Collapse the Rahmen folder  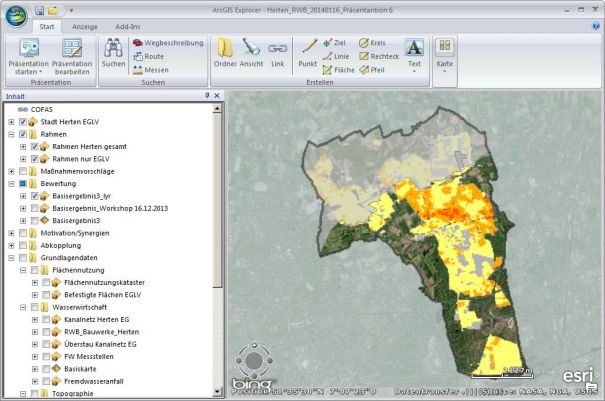coord(11,134)
